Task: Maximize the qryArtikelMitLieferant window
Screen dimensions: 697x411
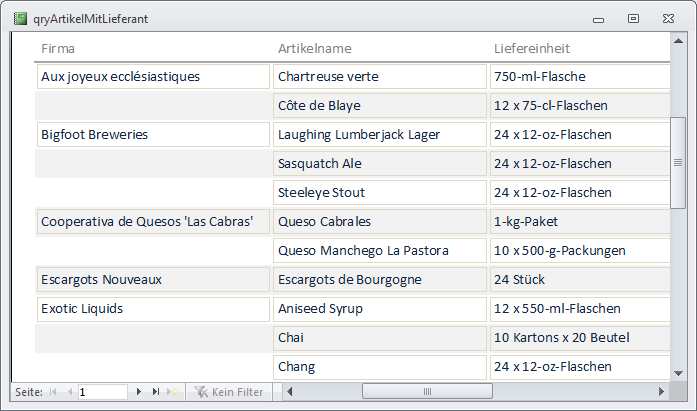Action: (x=633, y=18)
